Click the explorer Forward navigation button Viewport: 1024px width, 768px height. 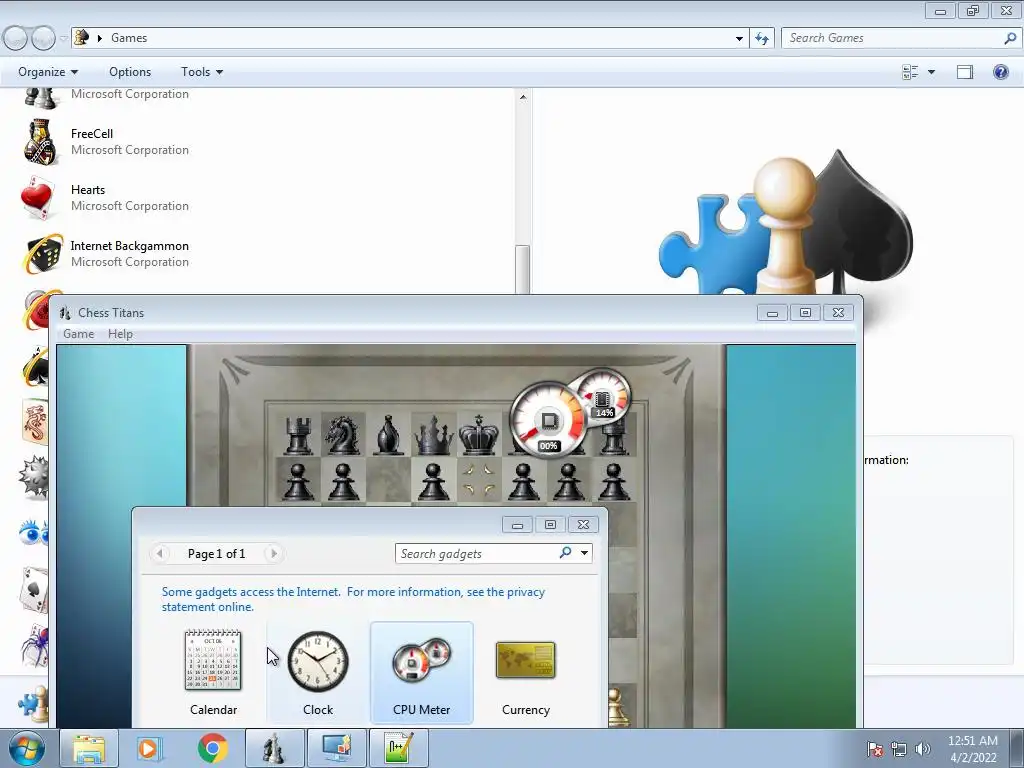pyautogui.click(x=44, y=38)
